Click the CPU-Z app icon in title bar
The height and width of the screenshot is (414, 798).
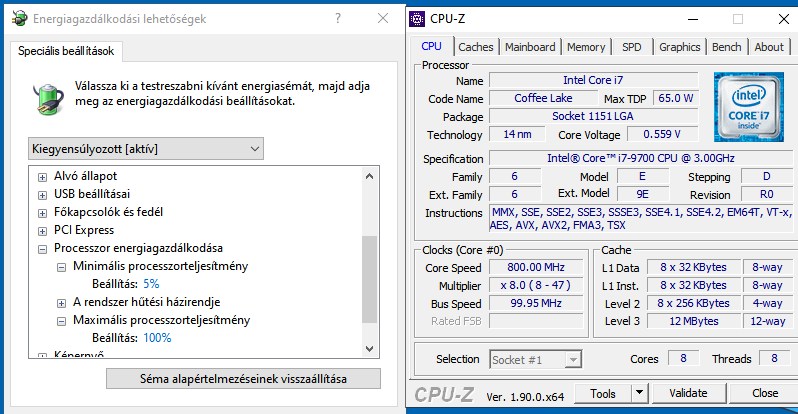[417, 19]
